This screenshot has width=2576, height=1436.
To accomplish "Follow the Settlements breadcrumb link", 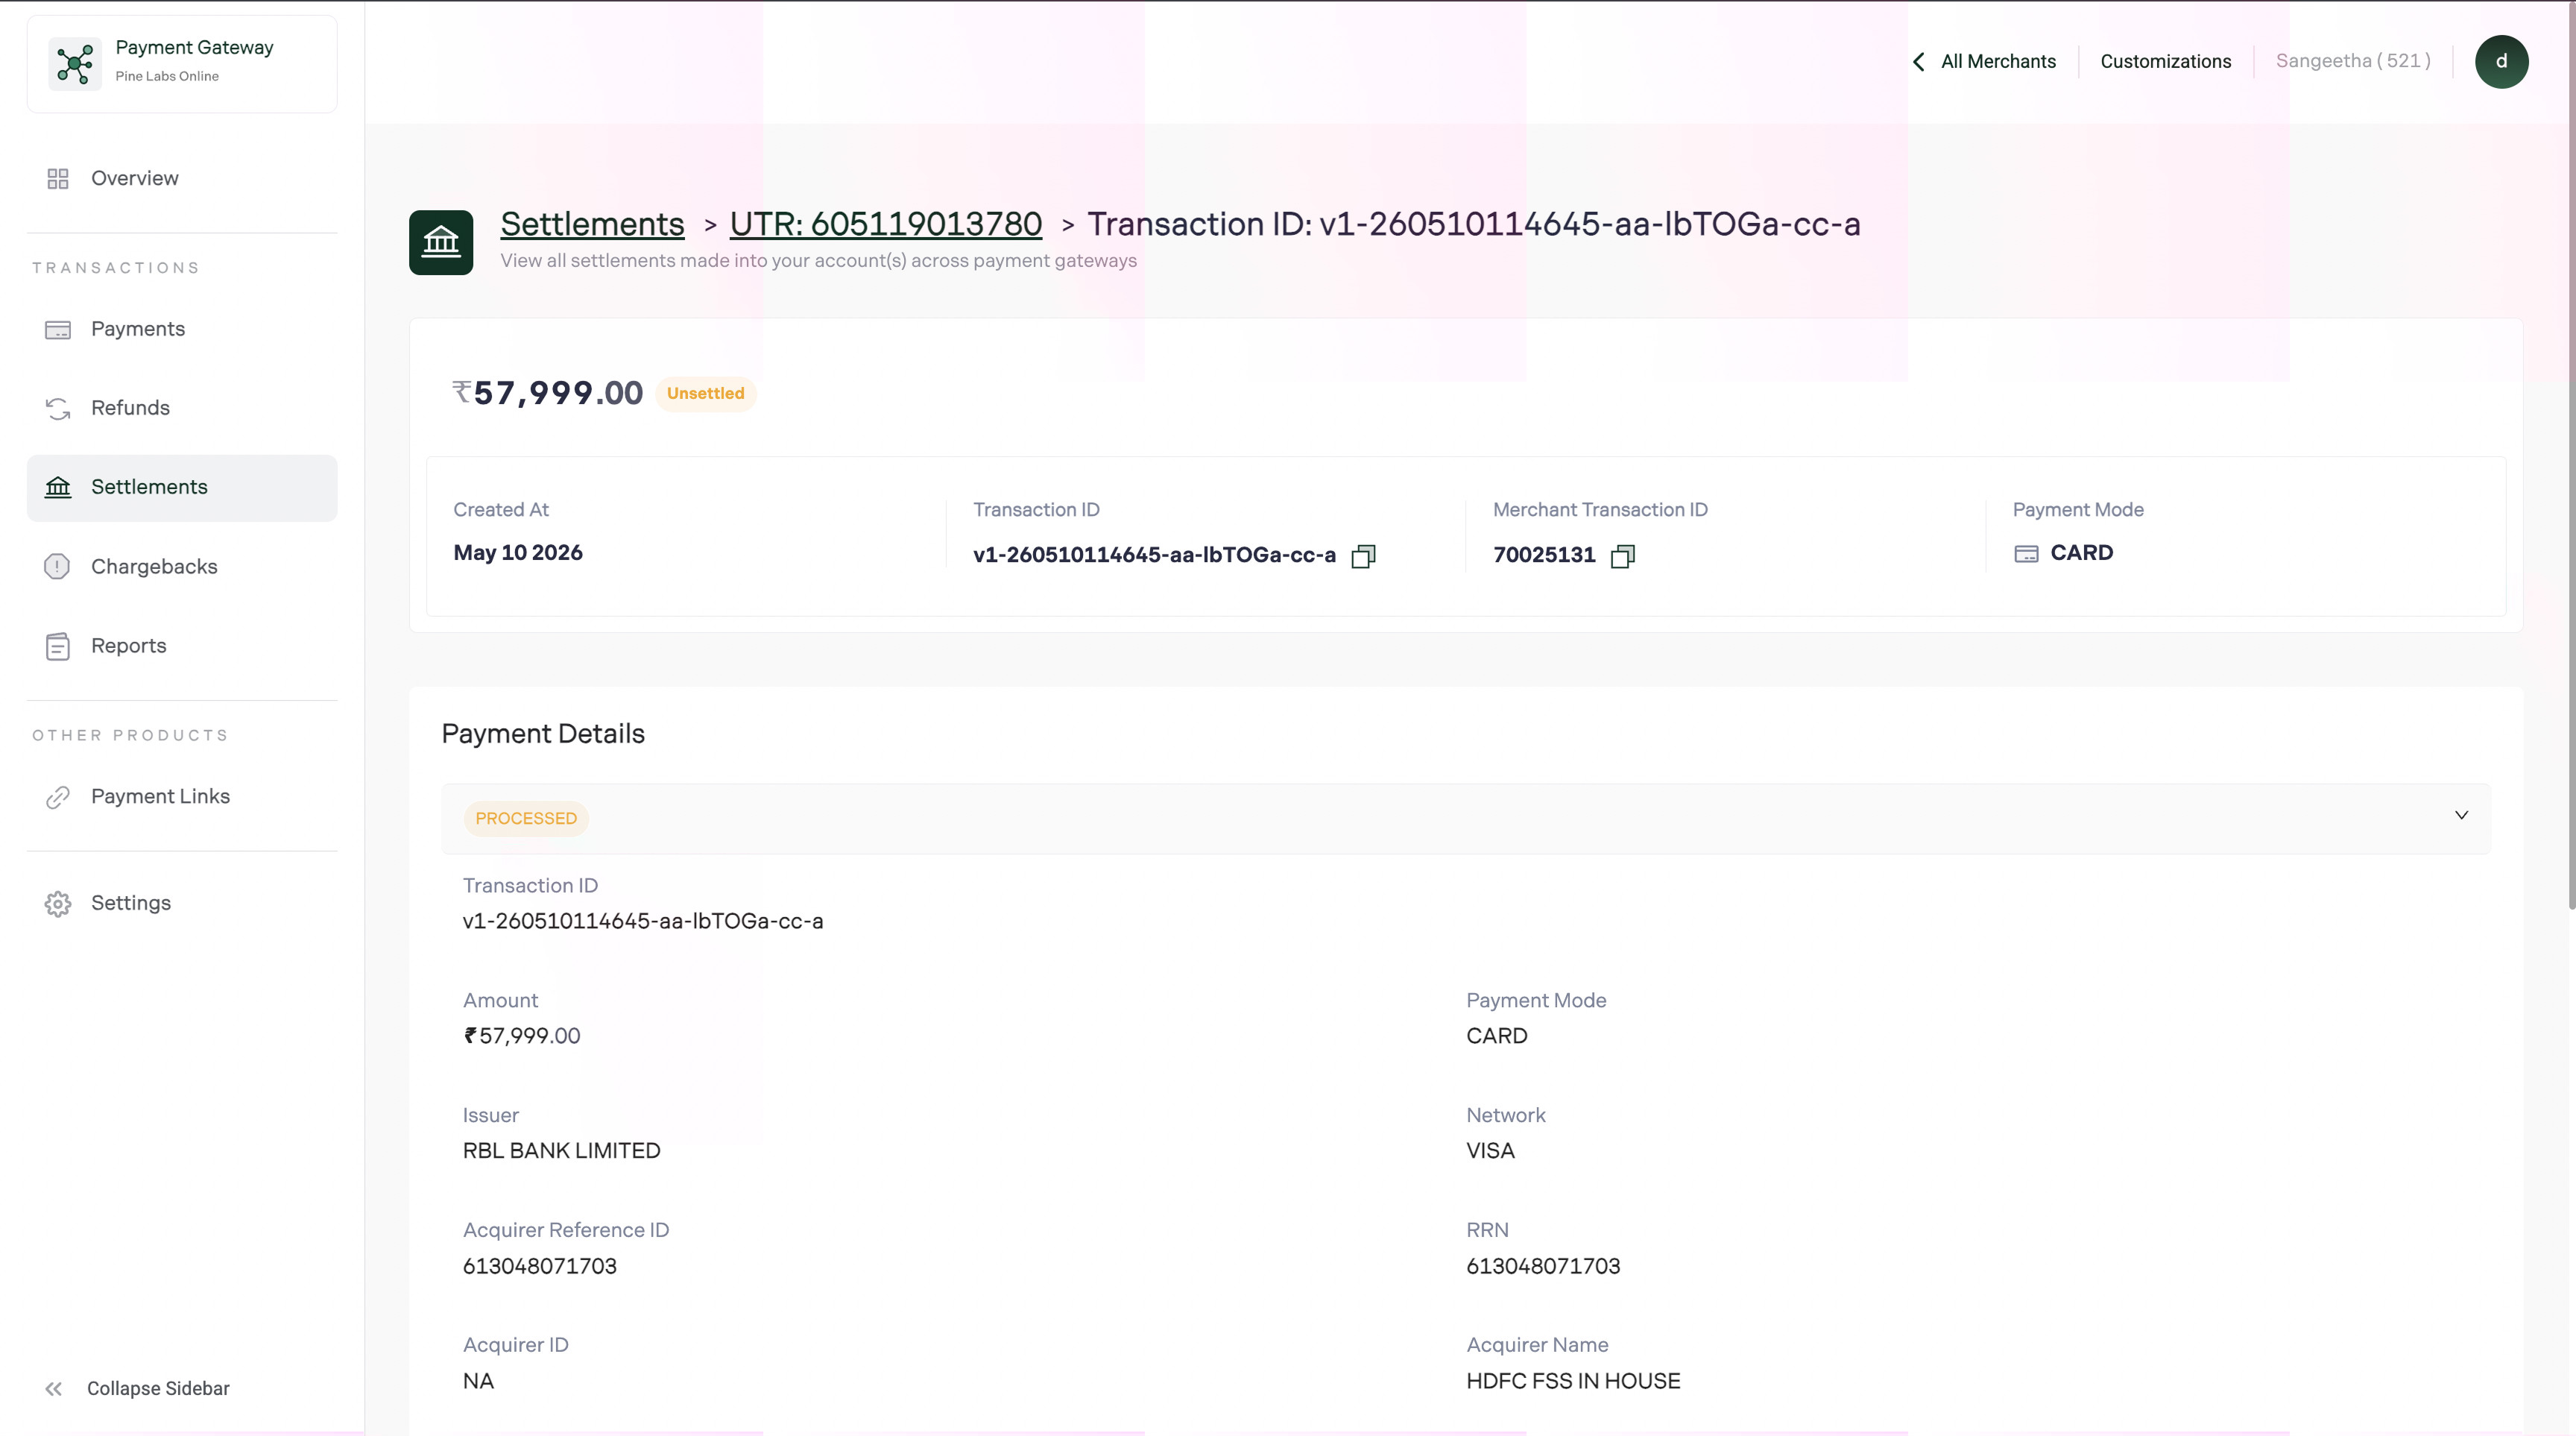I will [592, 224].
